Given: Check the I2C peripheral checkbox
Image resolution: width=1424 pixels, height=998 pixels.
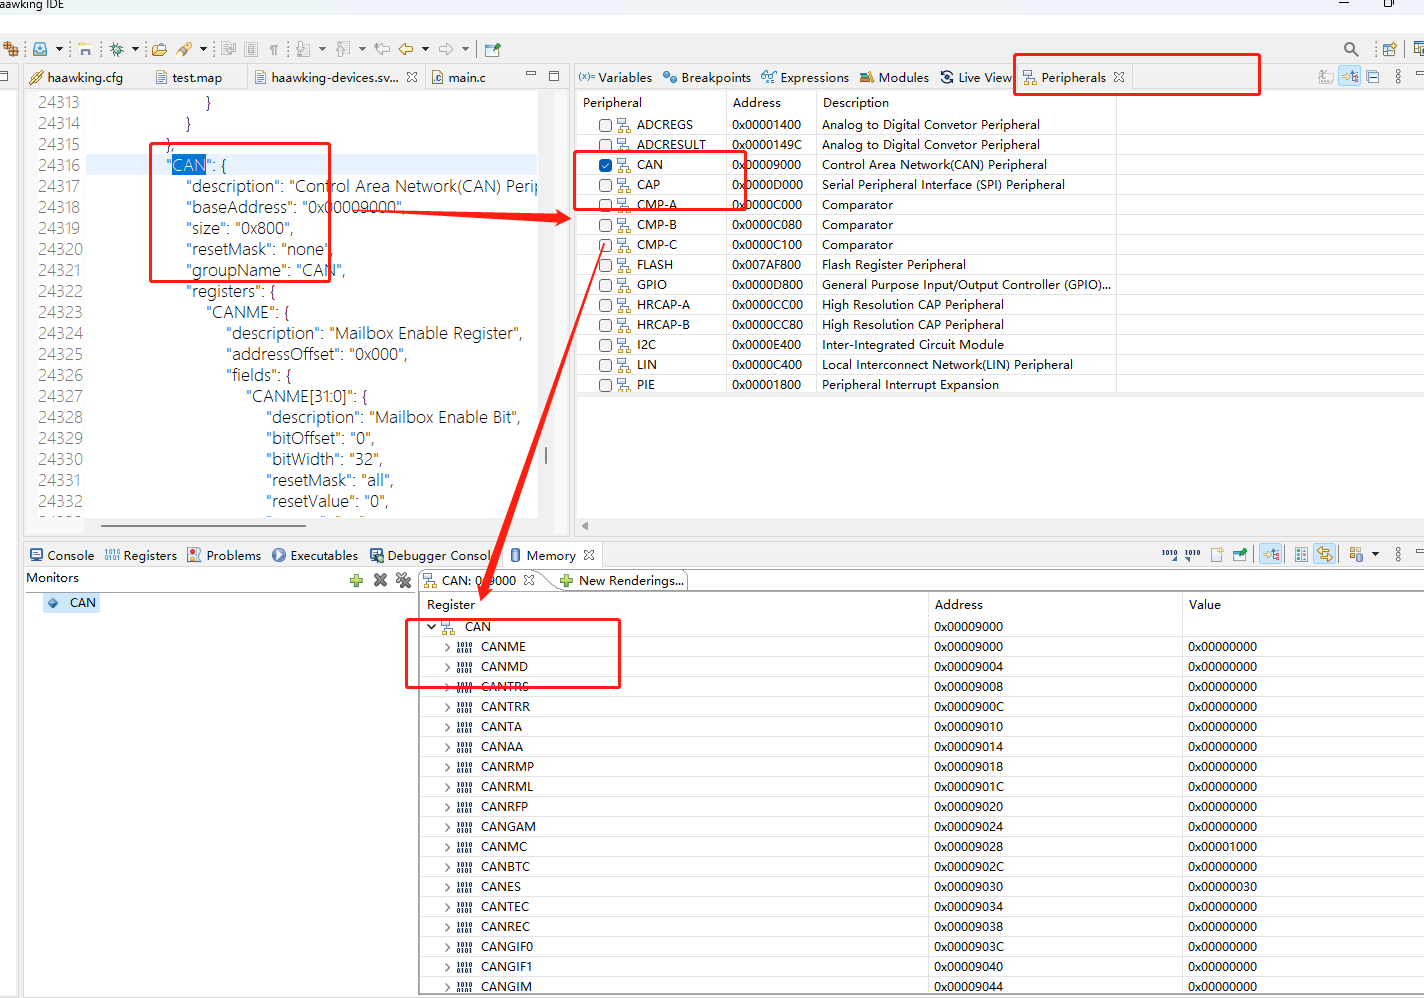Looking at the screenshot, I should [x=605, y=345].
